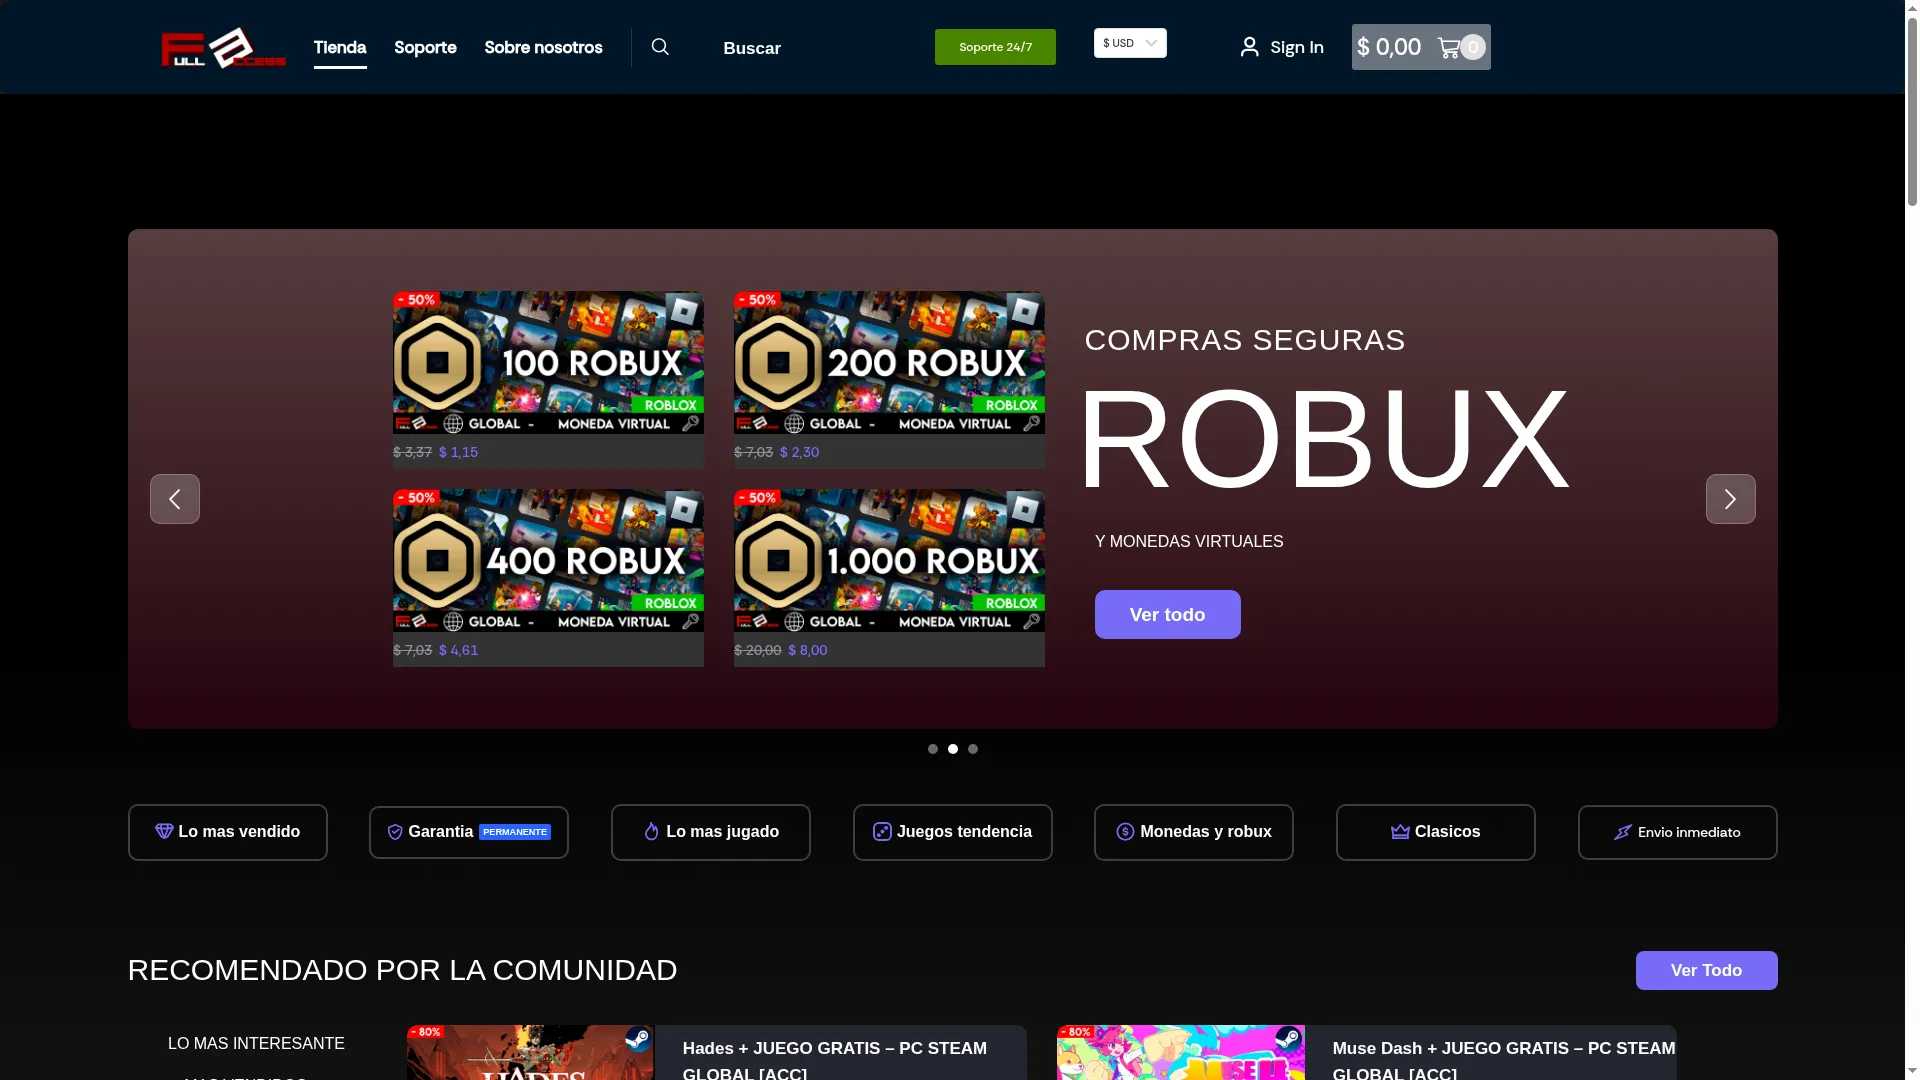The height and width of the screenshot is (1080, 1920).
Task: Open Hades + JUEGO GRATIS title link
Action: [835, 1060]
